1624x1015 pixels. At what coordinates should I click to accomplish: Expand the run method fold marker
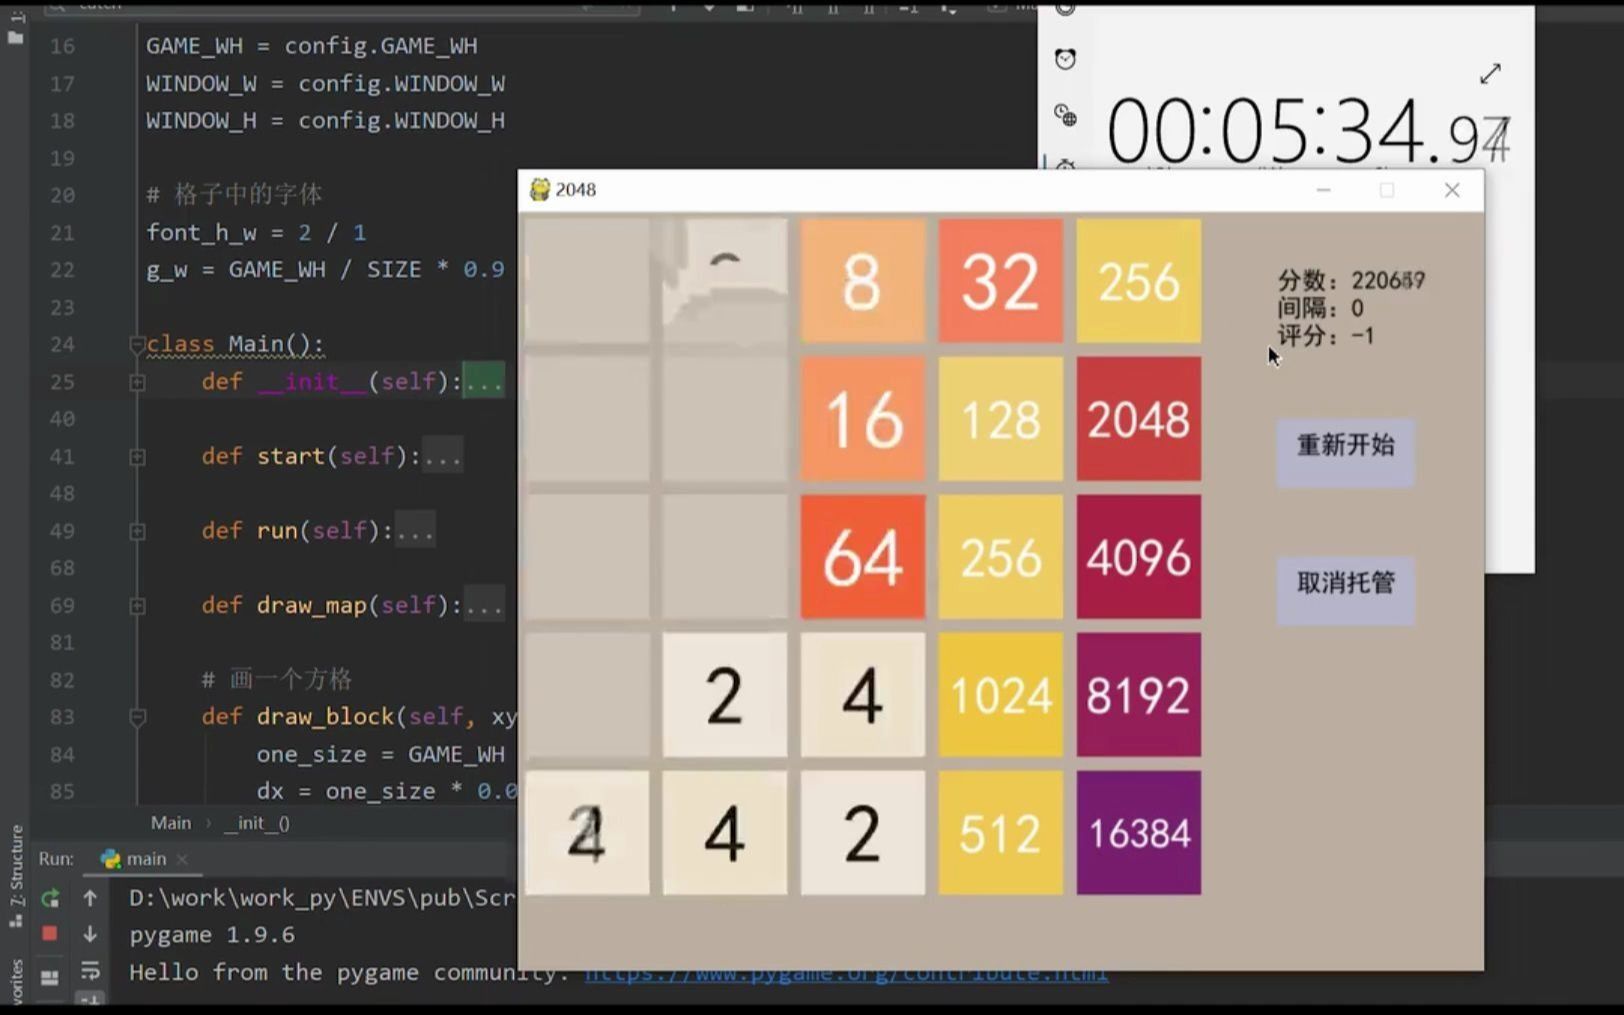point(137,531)
